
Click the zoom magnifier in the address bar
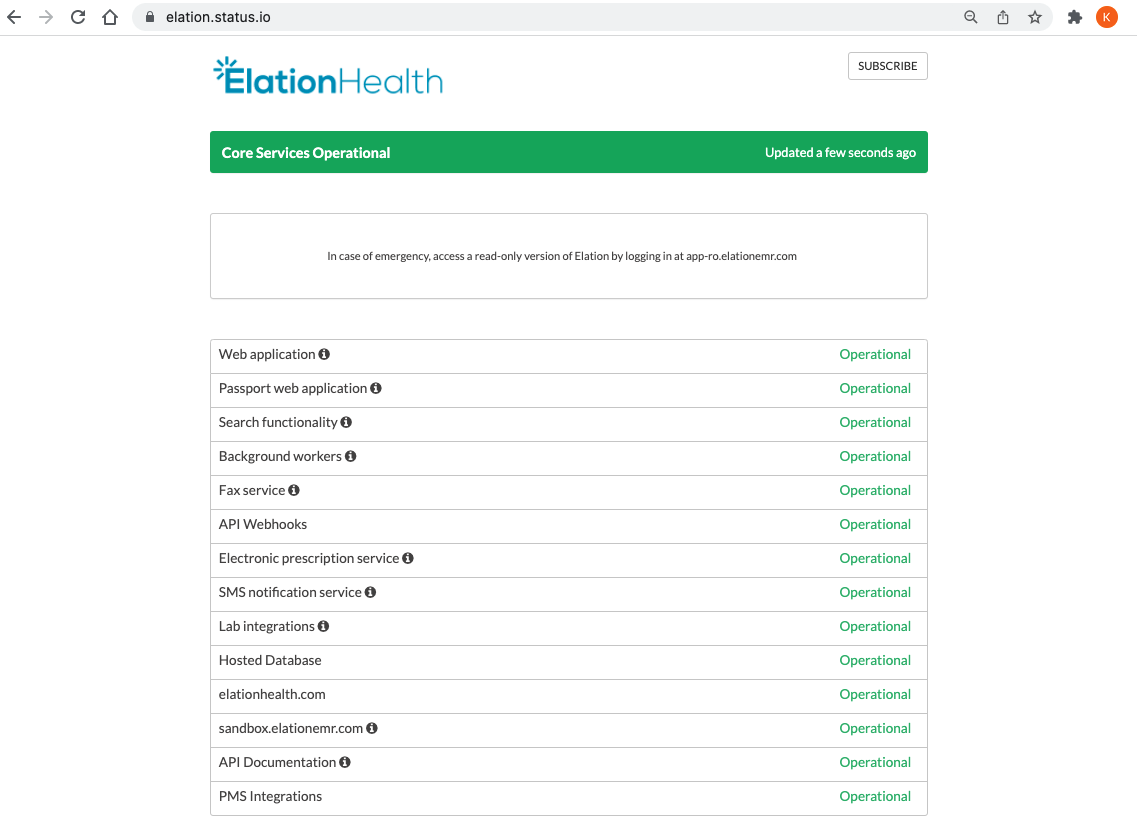970,16
